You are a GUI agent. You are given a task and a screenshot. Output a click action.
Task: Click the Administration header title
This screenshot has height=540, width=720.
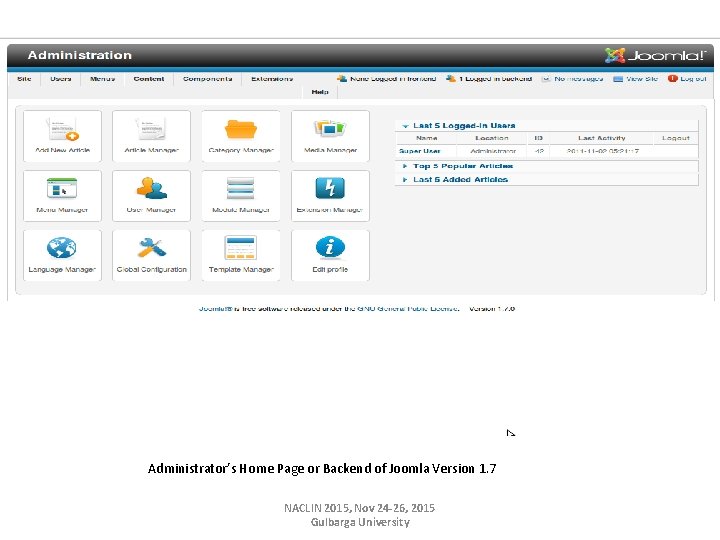79,55
